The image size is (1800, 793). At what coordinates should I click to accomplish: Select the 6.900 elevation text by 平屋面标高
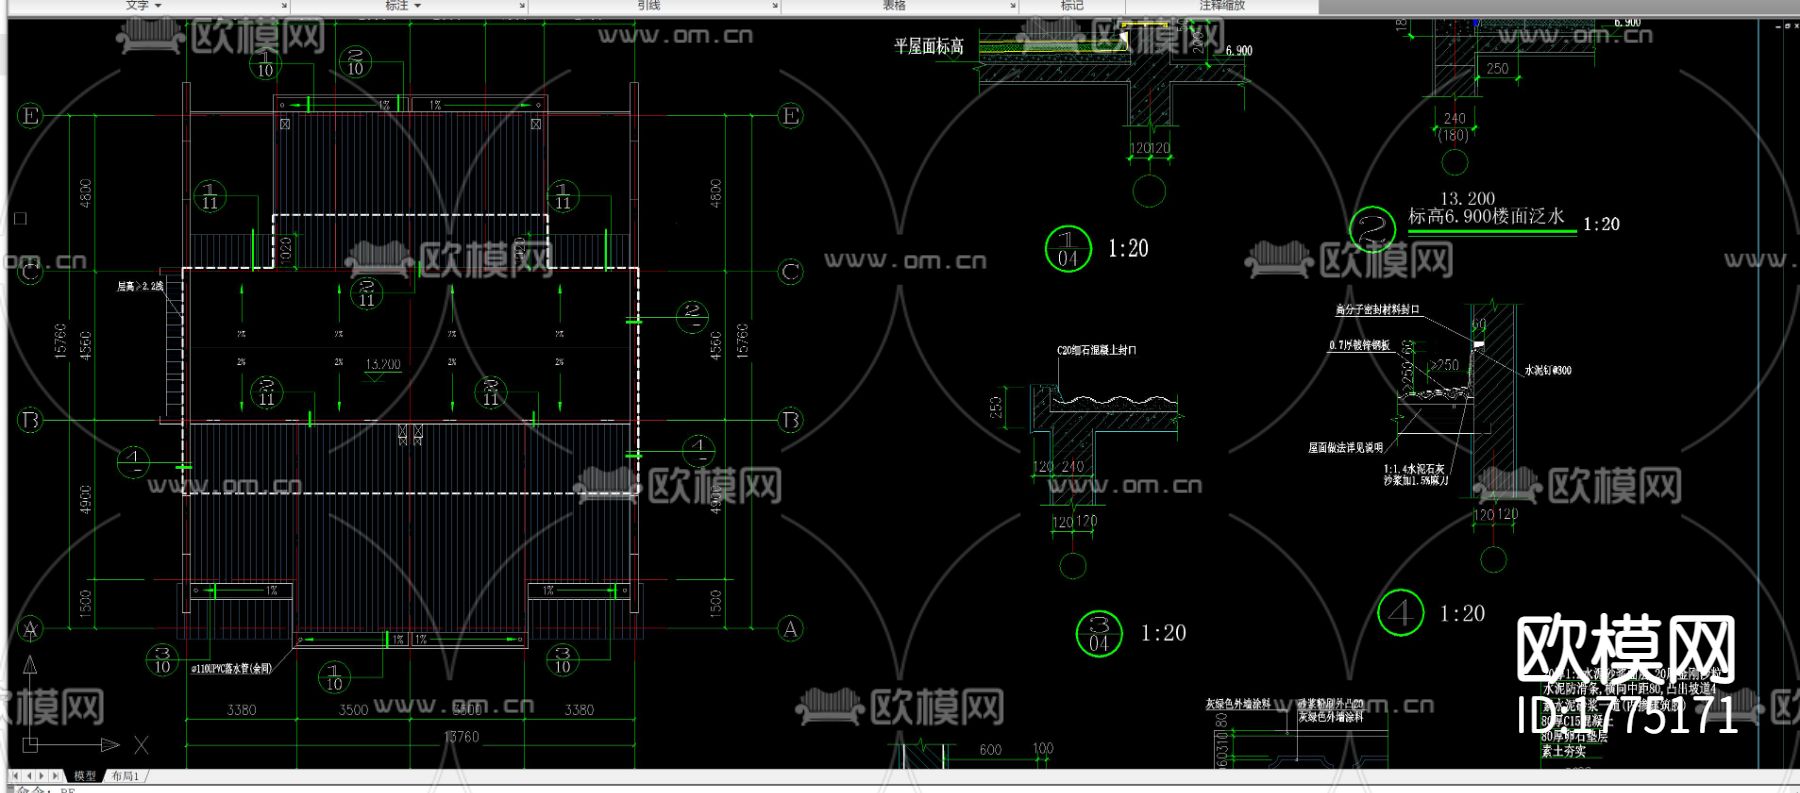click(x=1239, y=50)
